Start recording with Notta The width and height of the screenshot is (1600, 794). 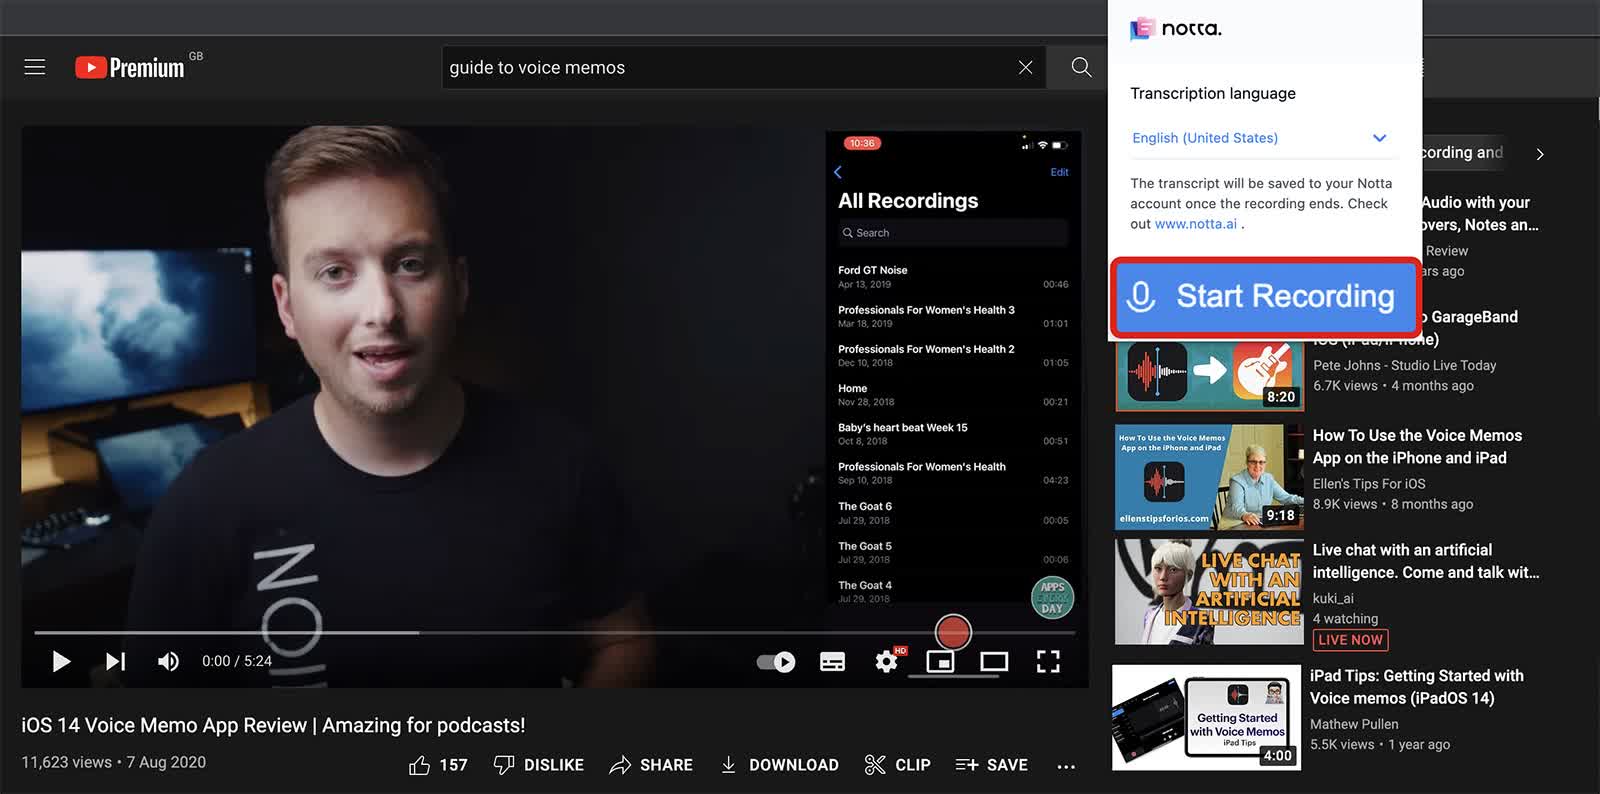[x=1265, y=296]
